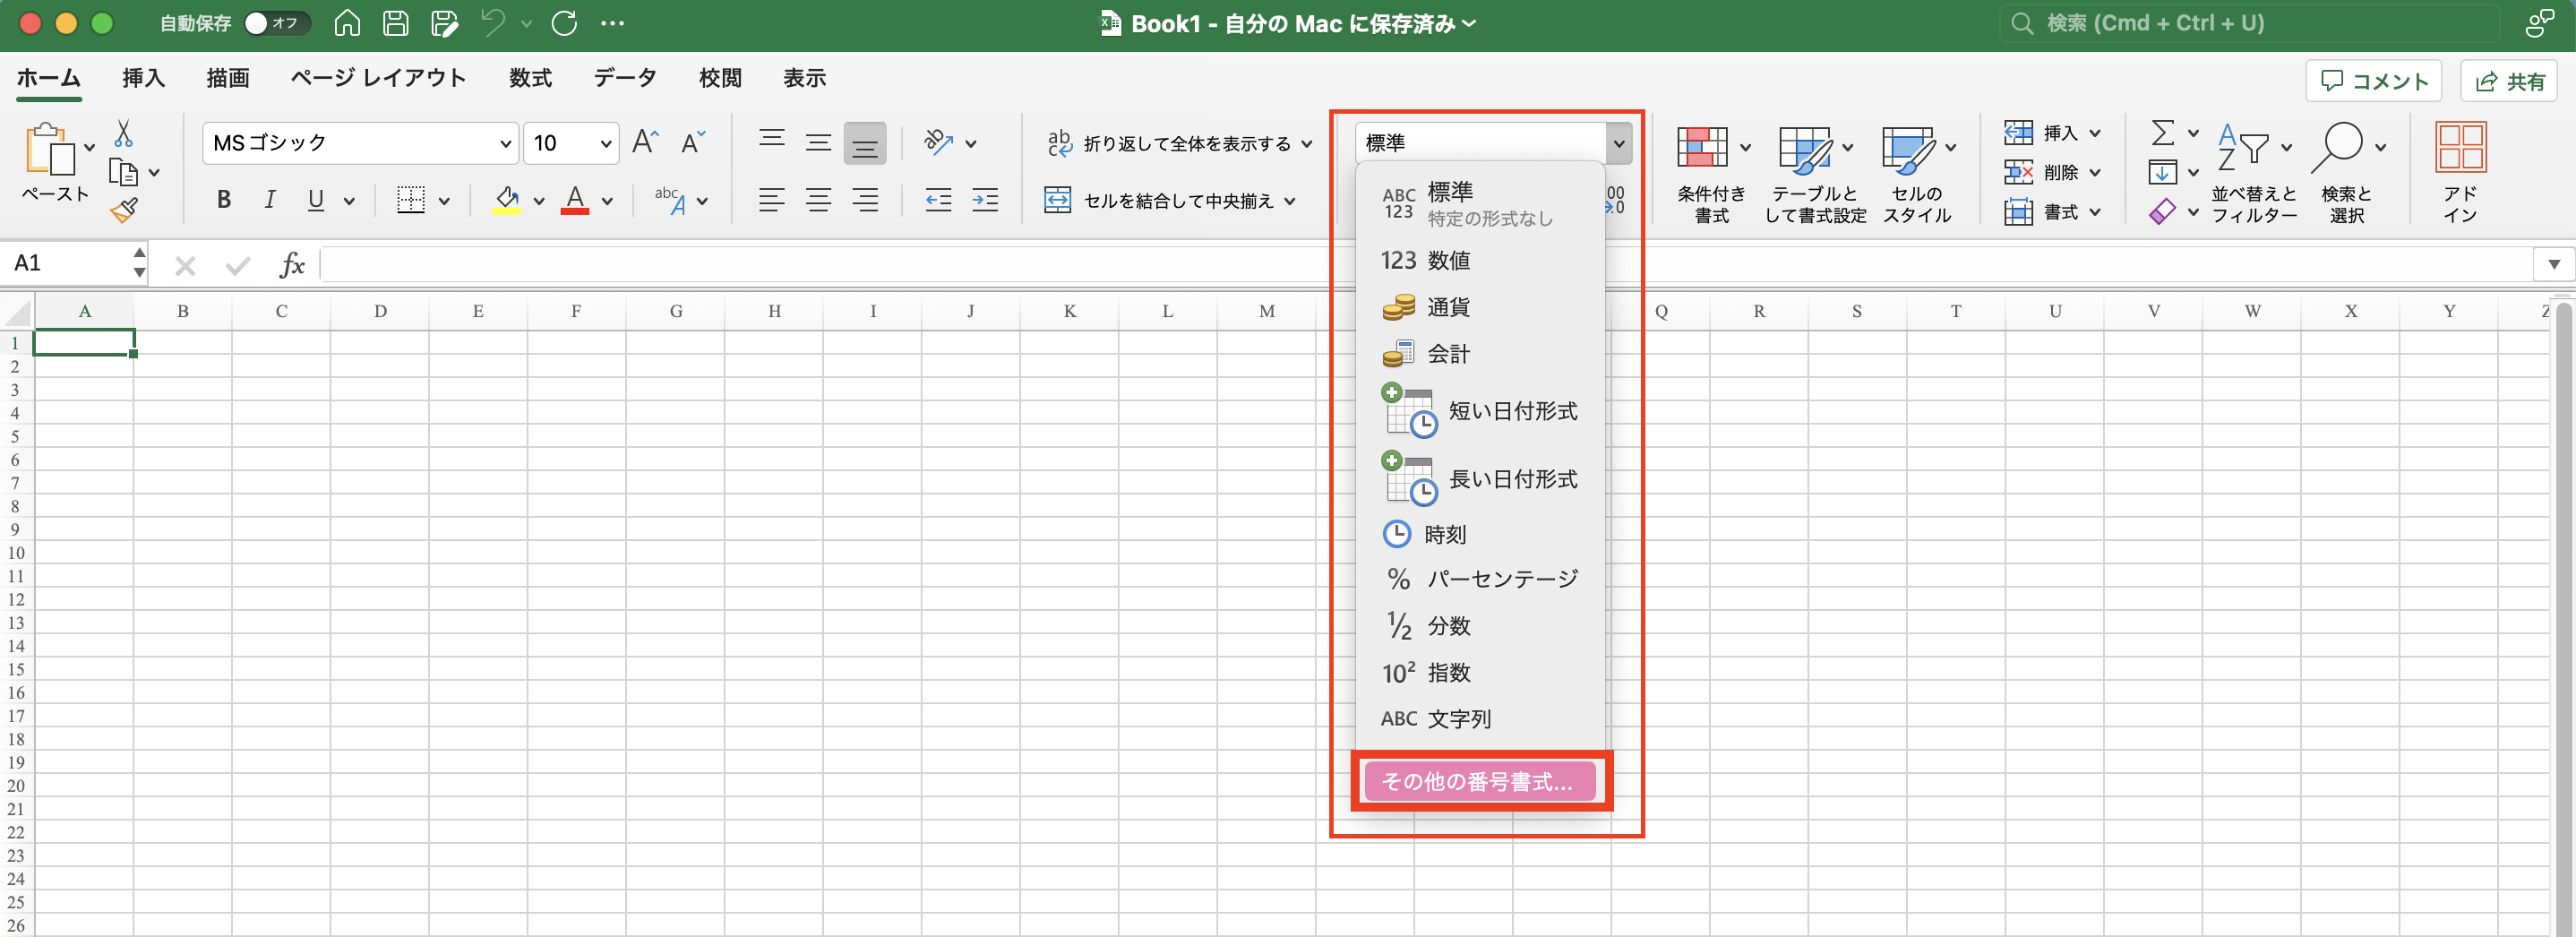2576x937 pixels.
Task: Select 通貨 from the number format list
Action: tap(1447, 308)
